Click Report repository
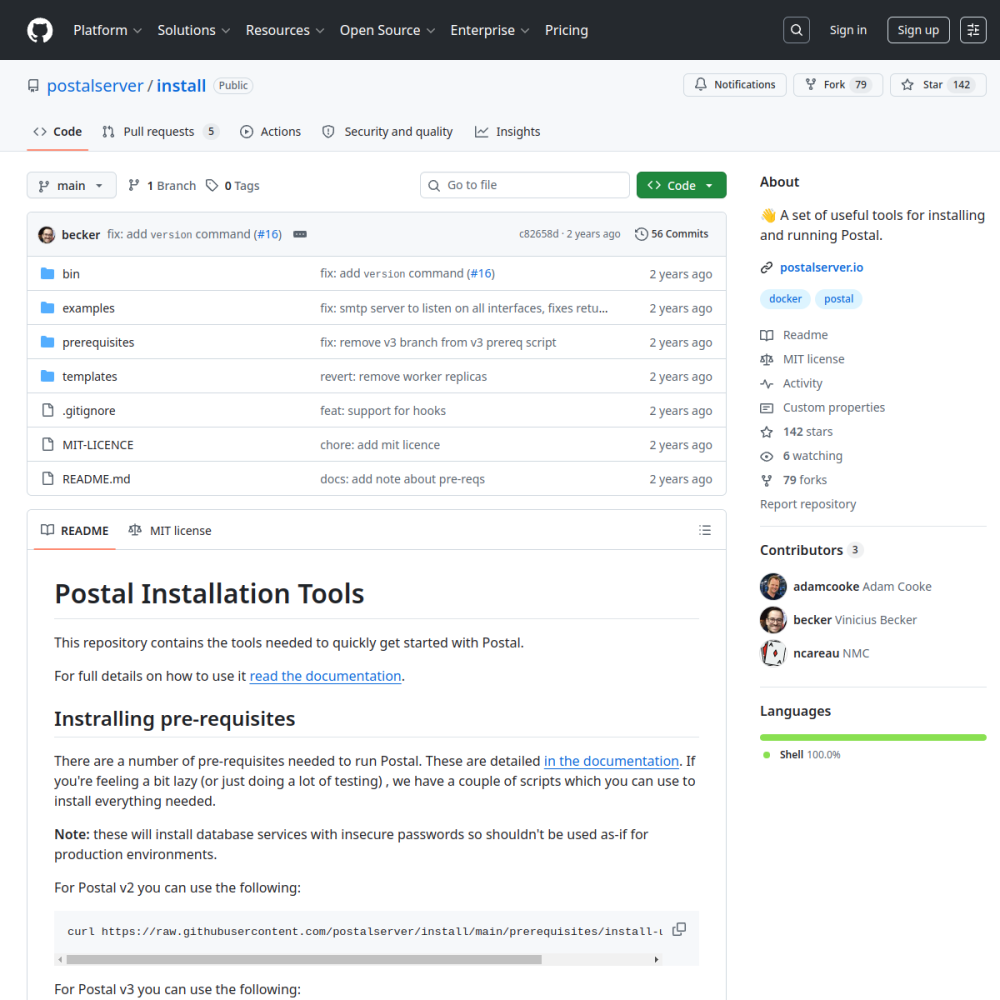This screenshot has width=1000, height=1000. click(x=807, y=504)
